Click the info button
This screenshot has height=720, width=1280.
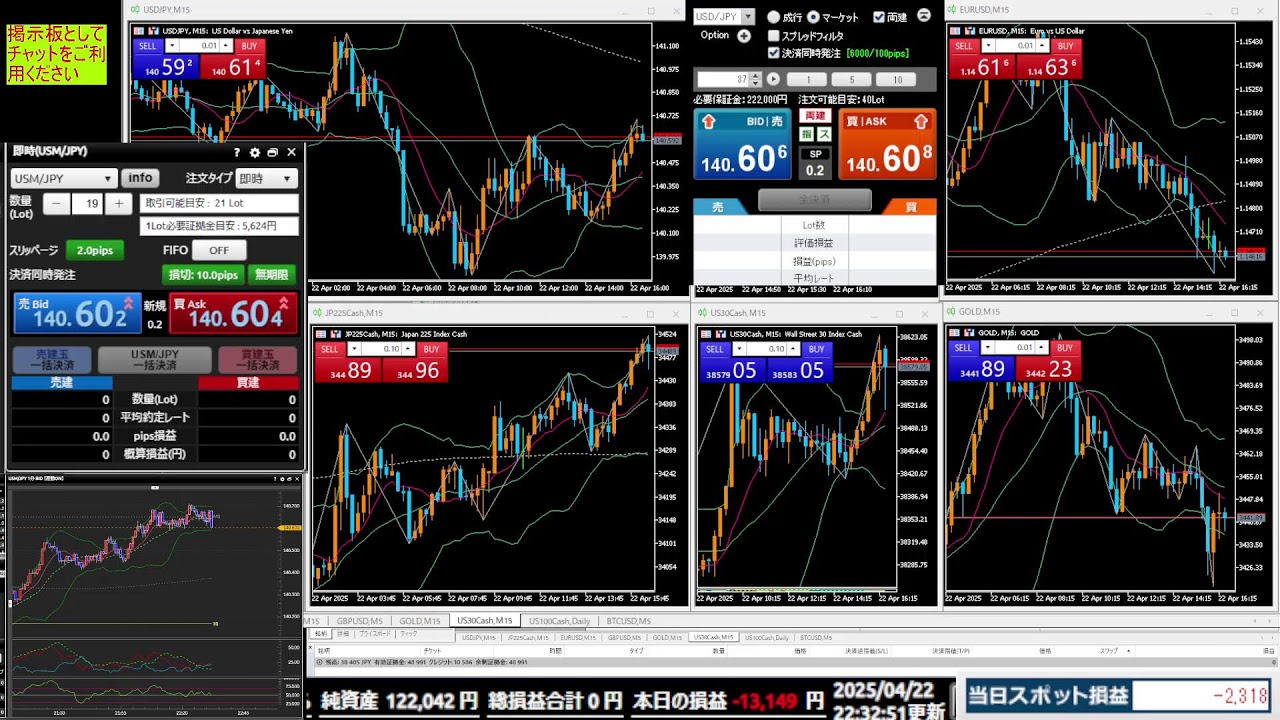point(140,178)
